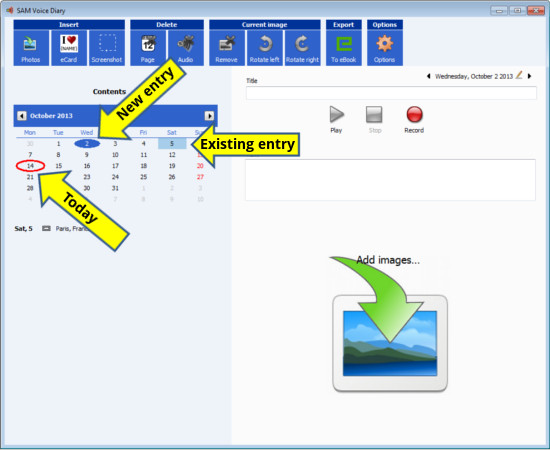550x450 pixels.
Task: Remove the current image
Action: (227, 48)
